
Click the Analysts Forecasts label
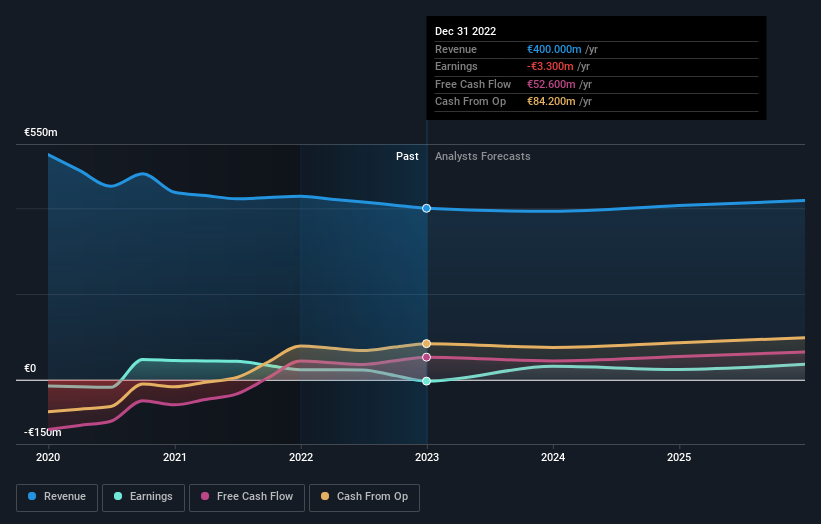click(x=483, y=156)
